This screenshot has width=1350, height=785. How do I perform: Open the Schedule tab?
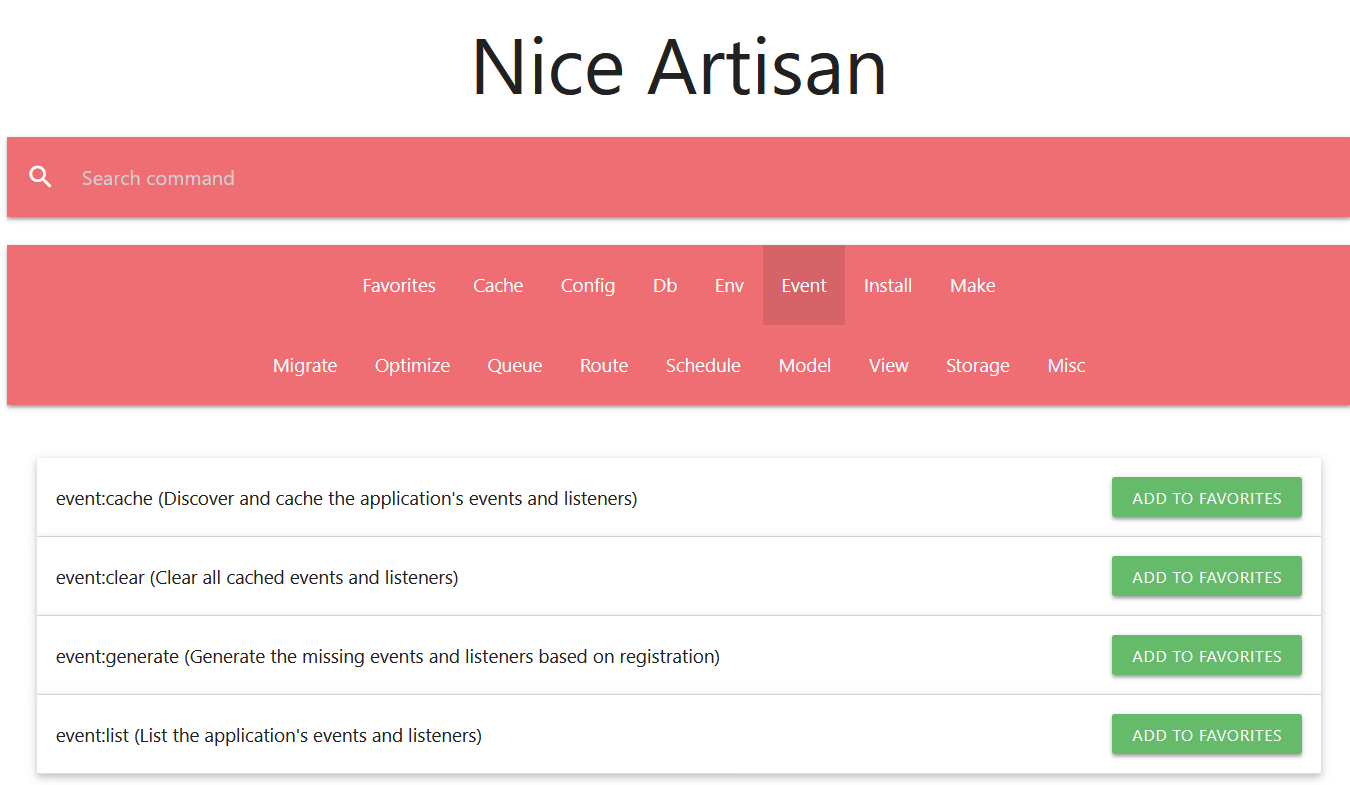click(x=703, y=366)
